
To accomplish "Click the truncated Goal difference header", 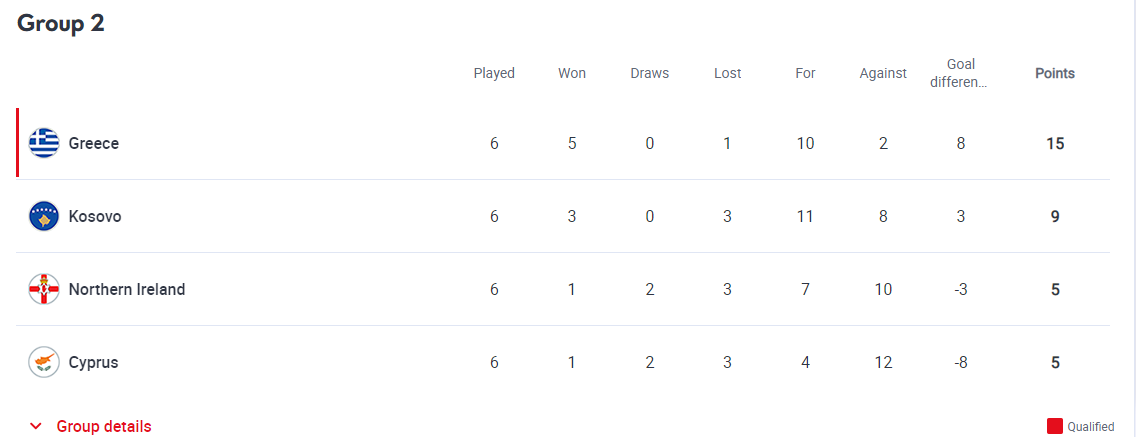I will point(960,73).
